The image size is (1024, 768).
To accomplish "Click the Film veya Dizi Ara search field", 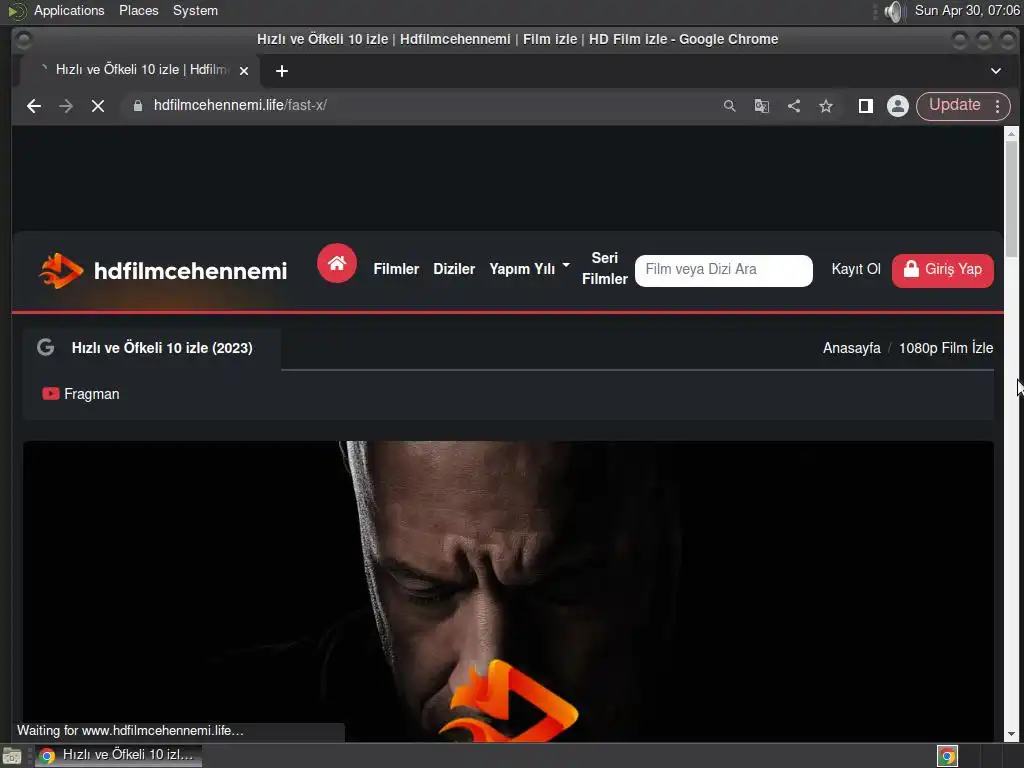I will click(724, 270).
